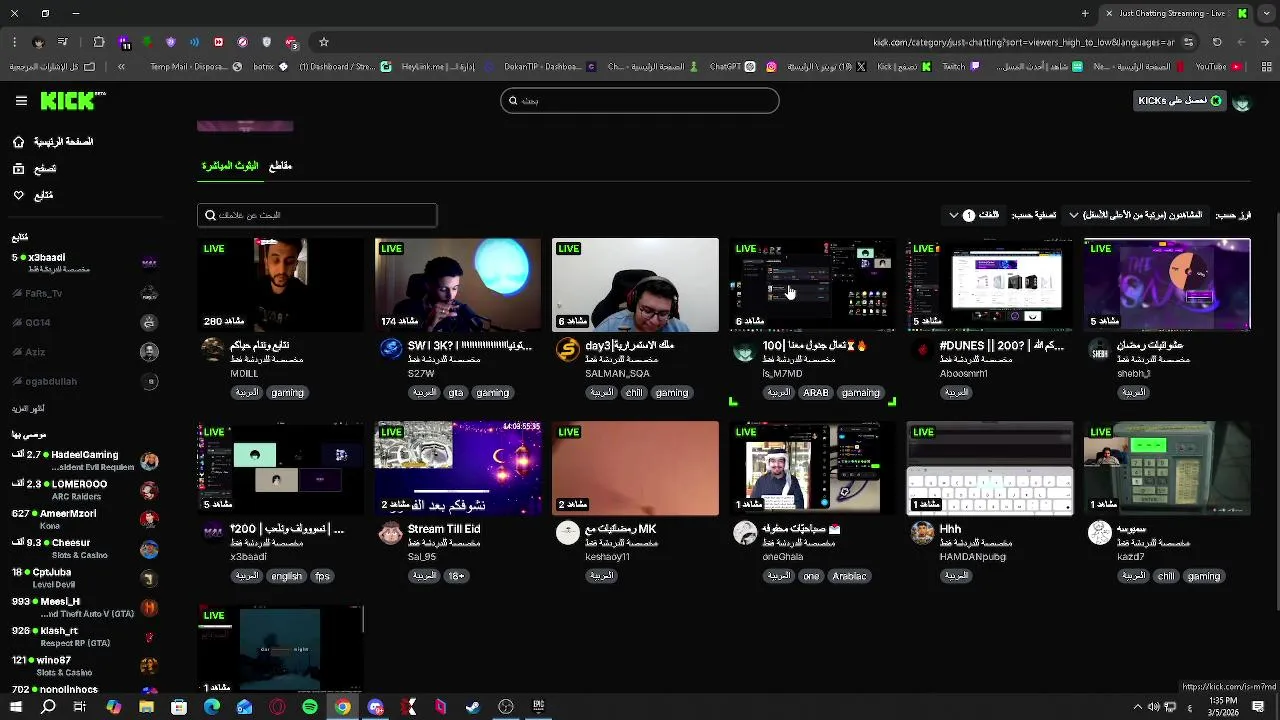Select the gta tag under S27W's stream
The image size is (1280, 720).
pos(456,393)
